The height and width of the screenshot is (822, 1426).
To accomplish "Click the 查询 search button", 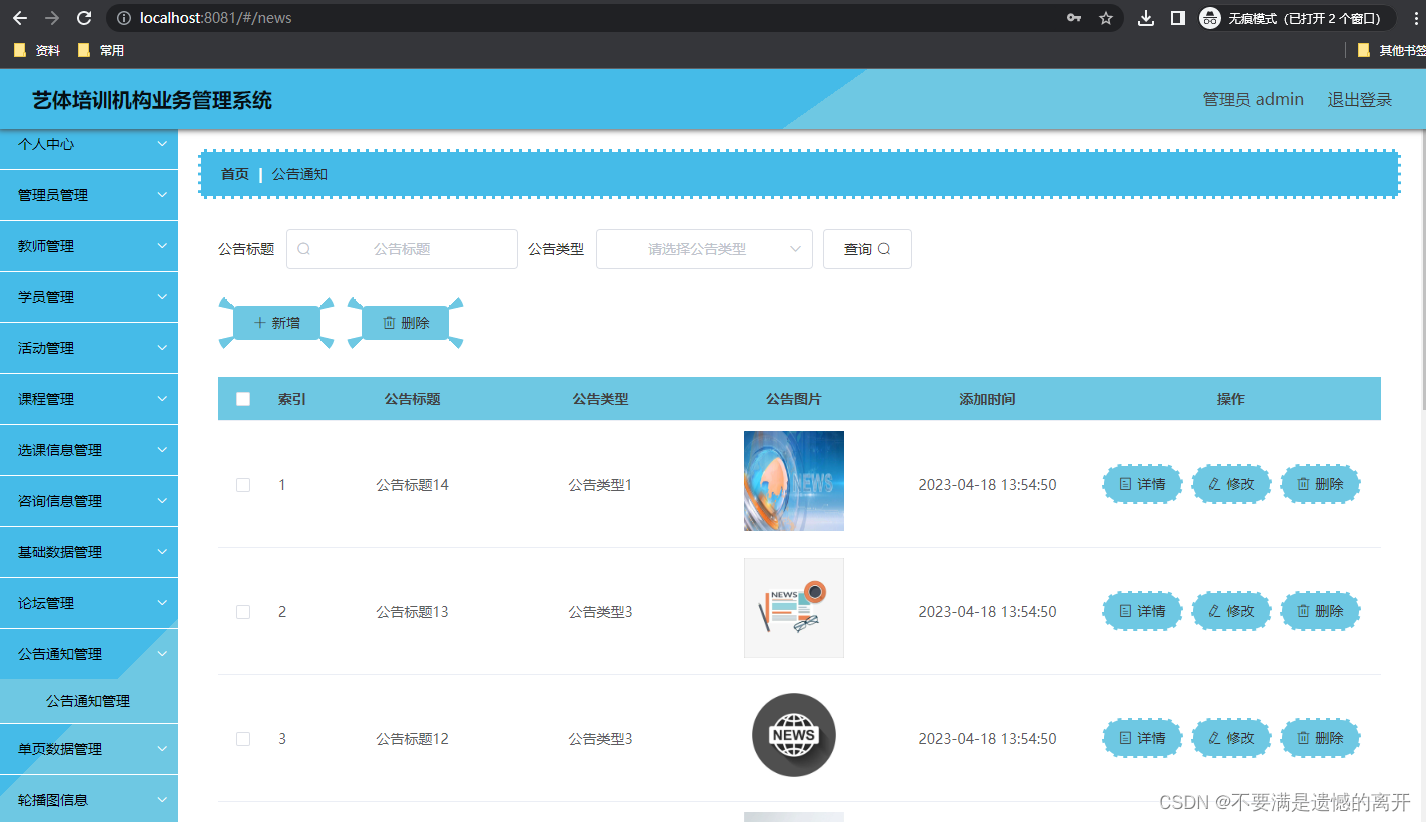I will (x=866, y=248).
